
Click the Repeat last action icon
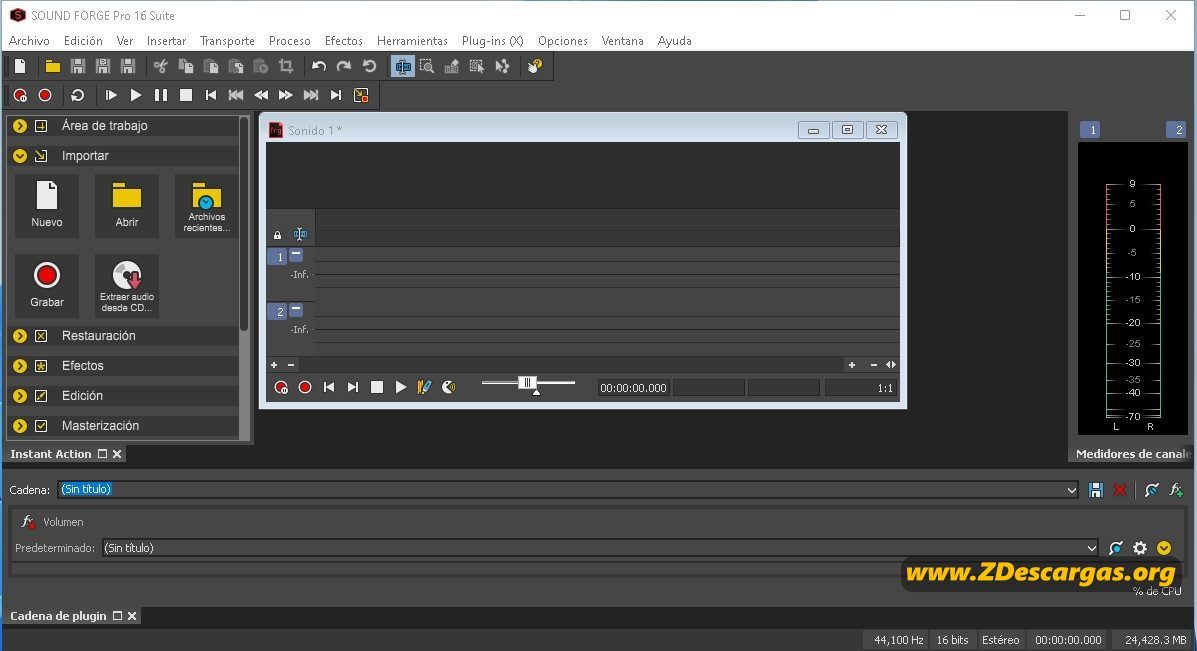pos(369,66)
